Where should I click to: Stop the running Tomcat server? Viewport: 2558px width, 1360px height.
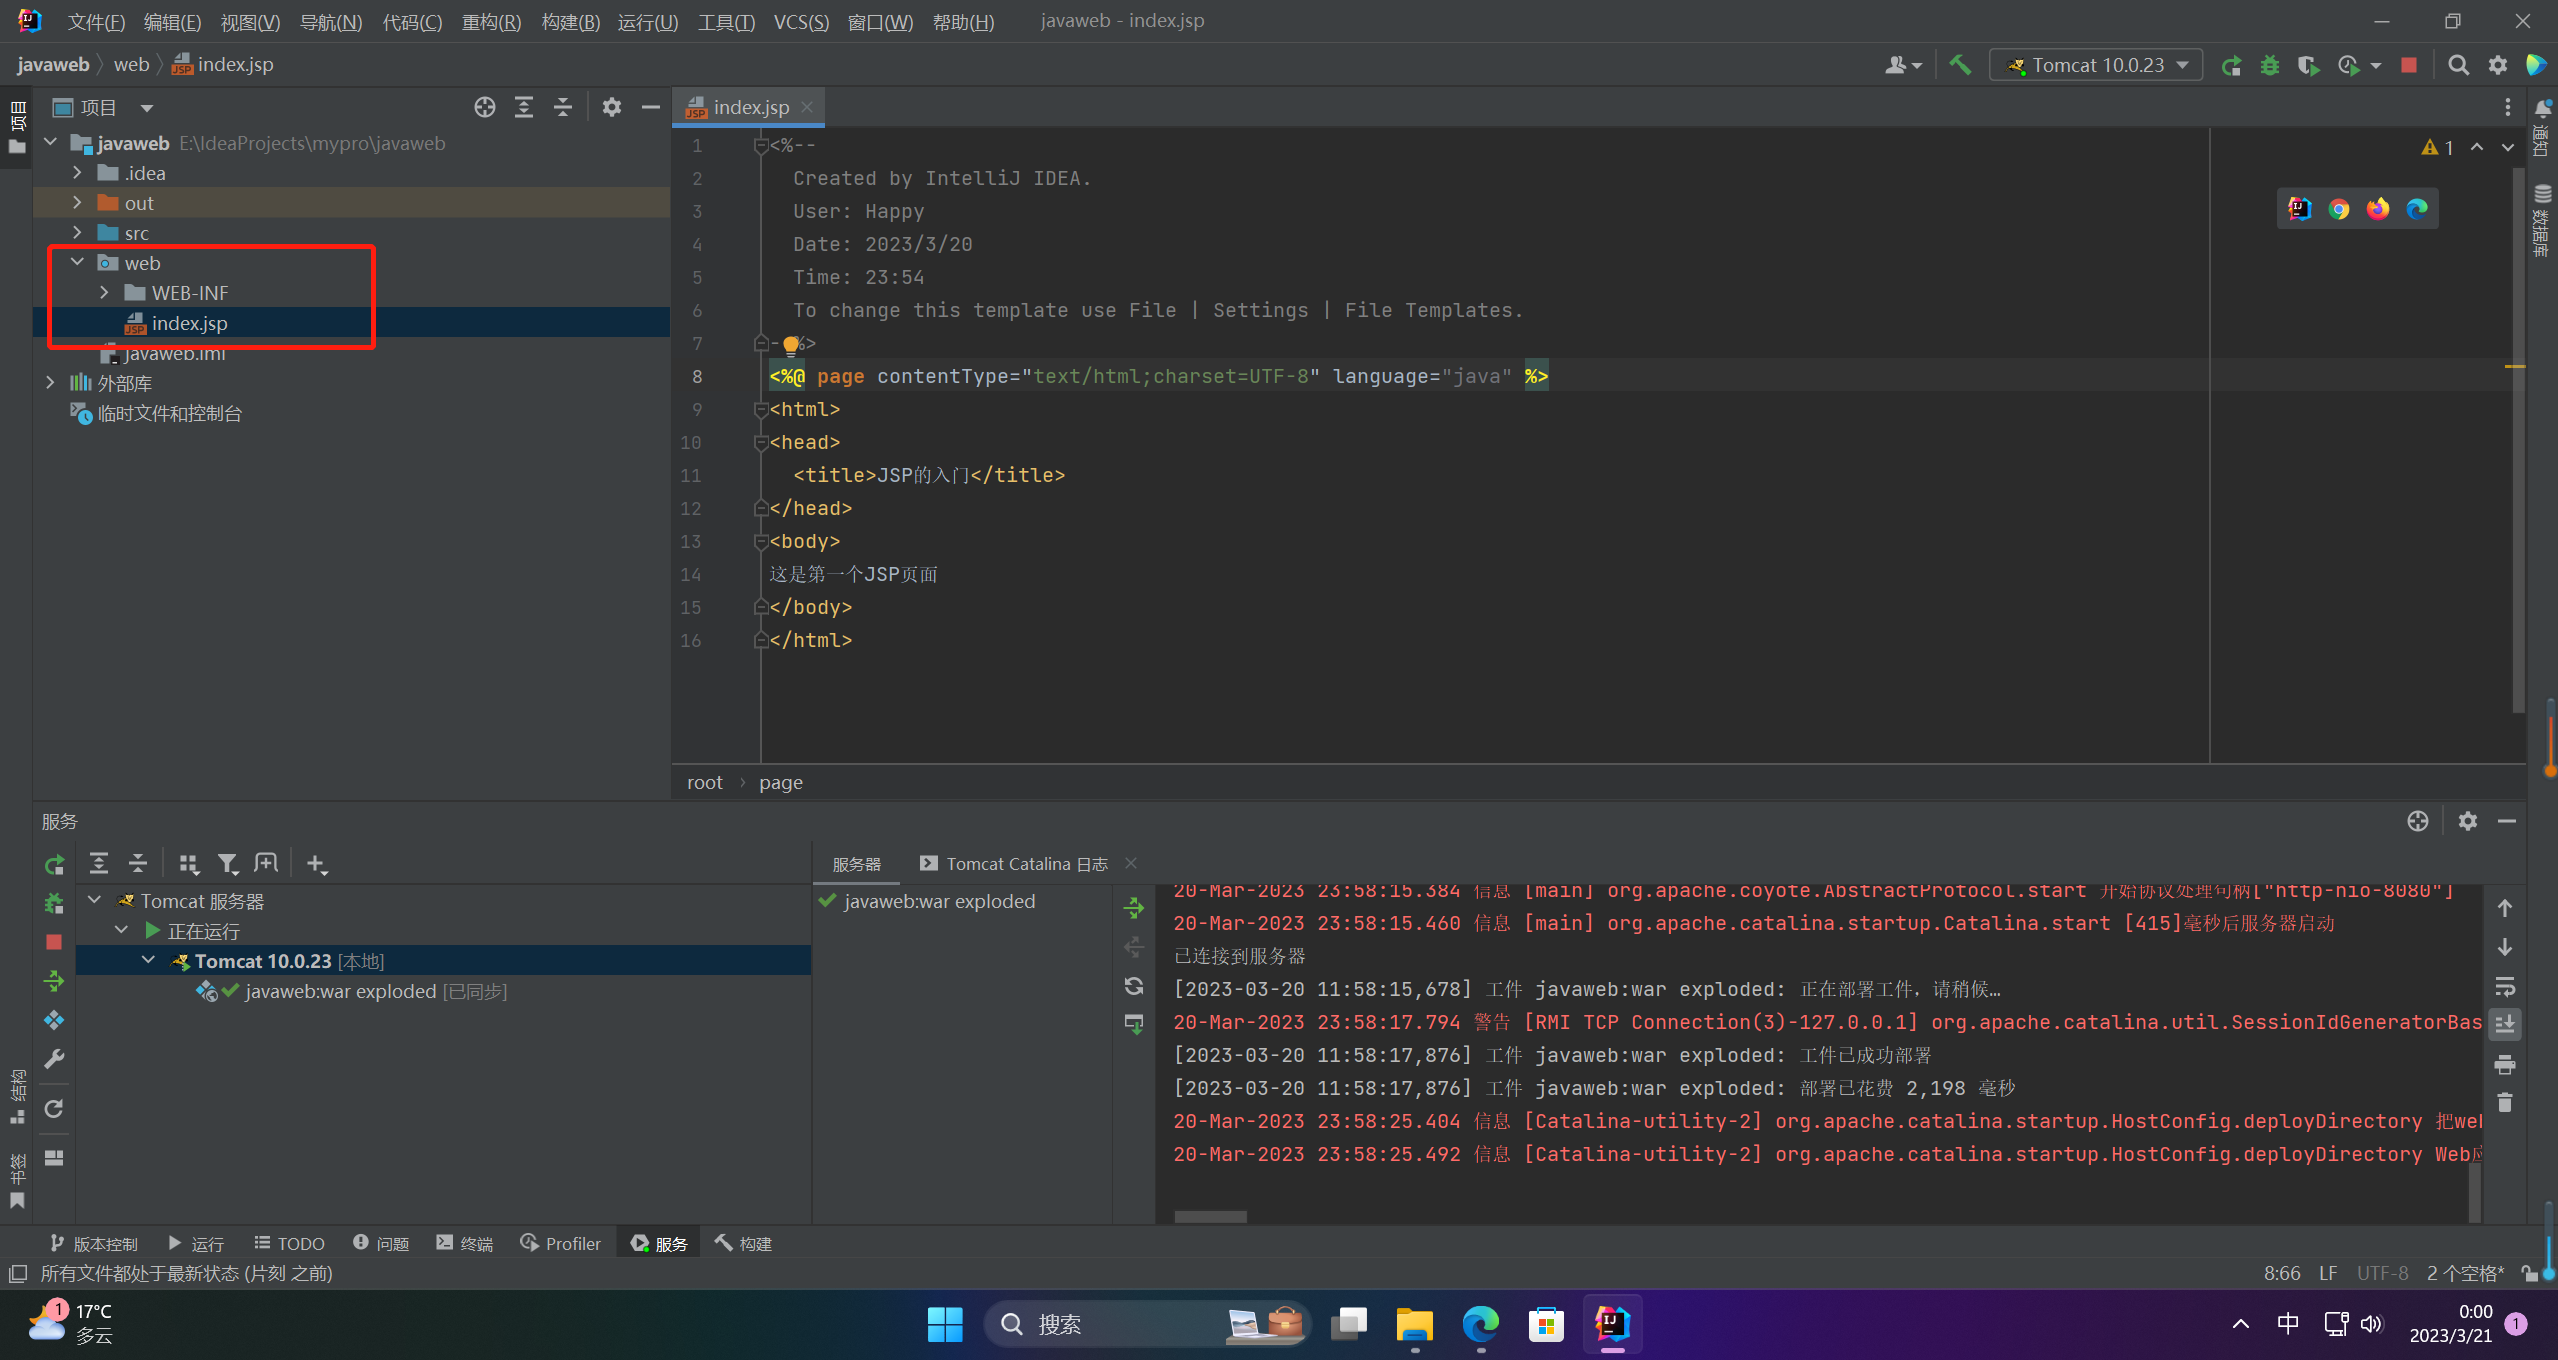[2409, 65]
